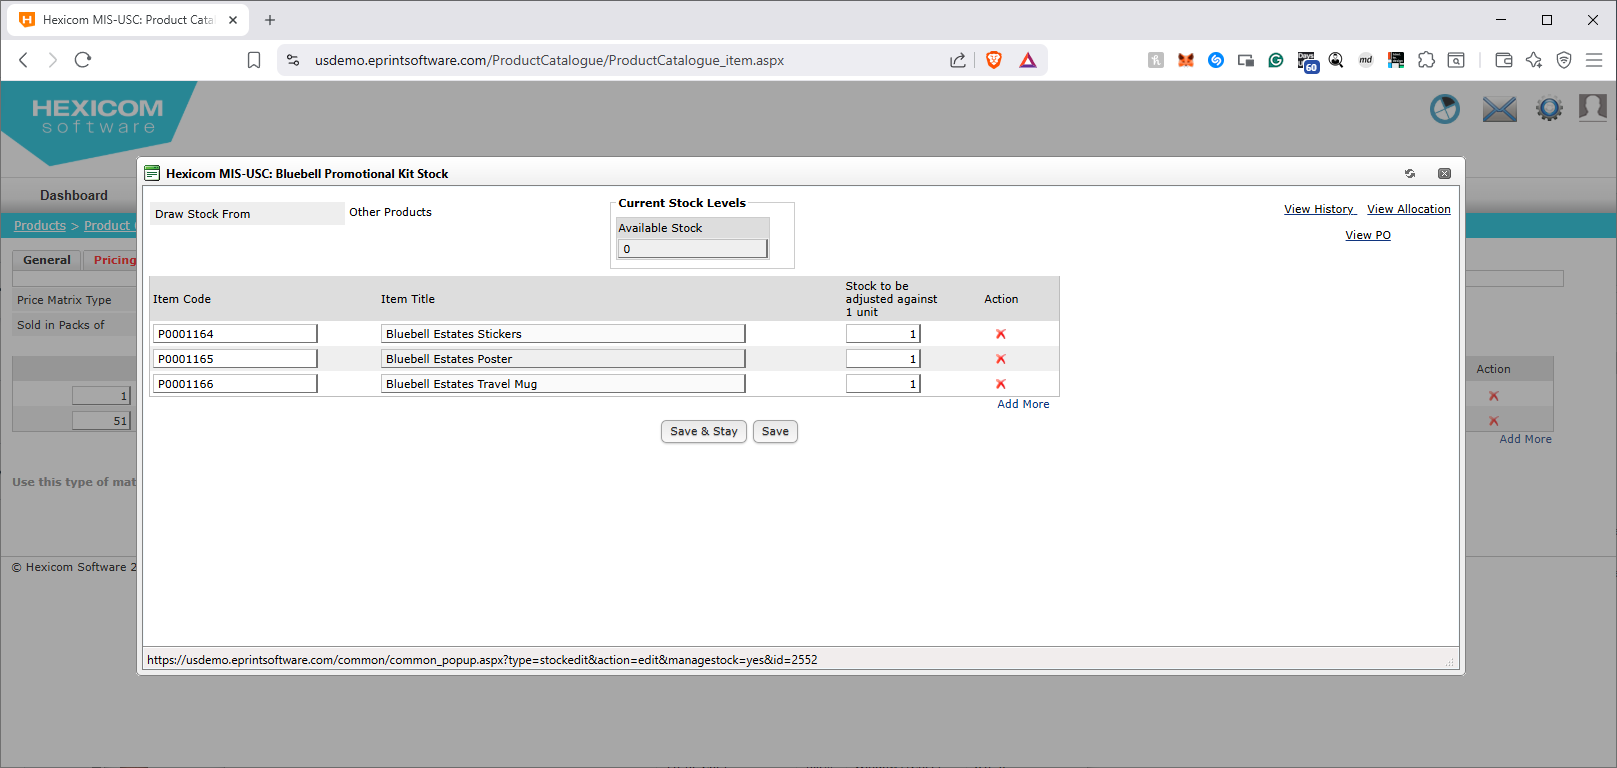Open the user profile icon

point(1593,107)
